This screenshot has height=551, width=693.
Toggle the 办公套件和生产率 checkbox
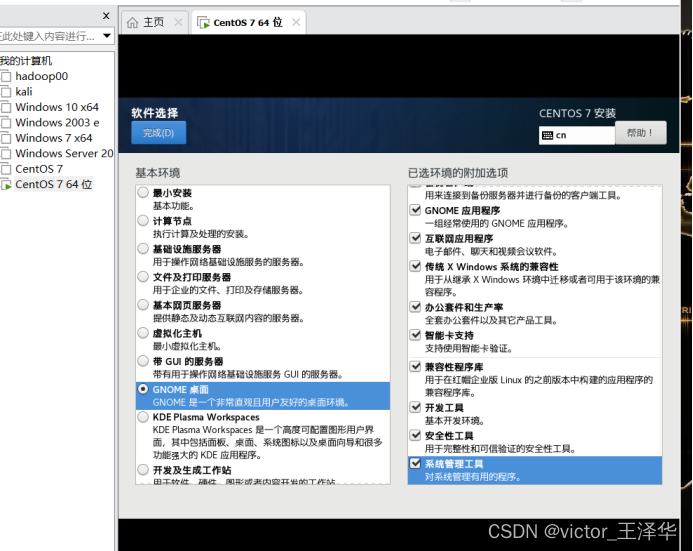[x=415, y=307]
